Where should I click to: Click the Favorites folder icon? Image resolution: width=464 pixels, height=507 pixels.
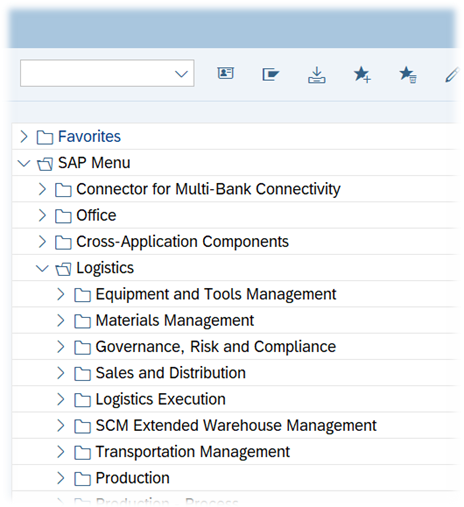click(45, 137)
